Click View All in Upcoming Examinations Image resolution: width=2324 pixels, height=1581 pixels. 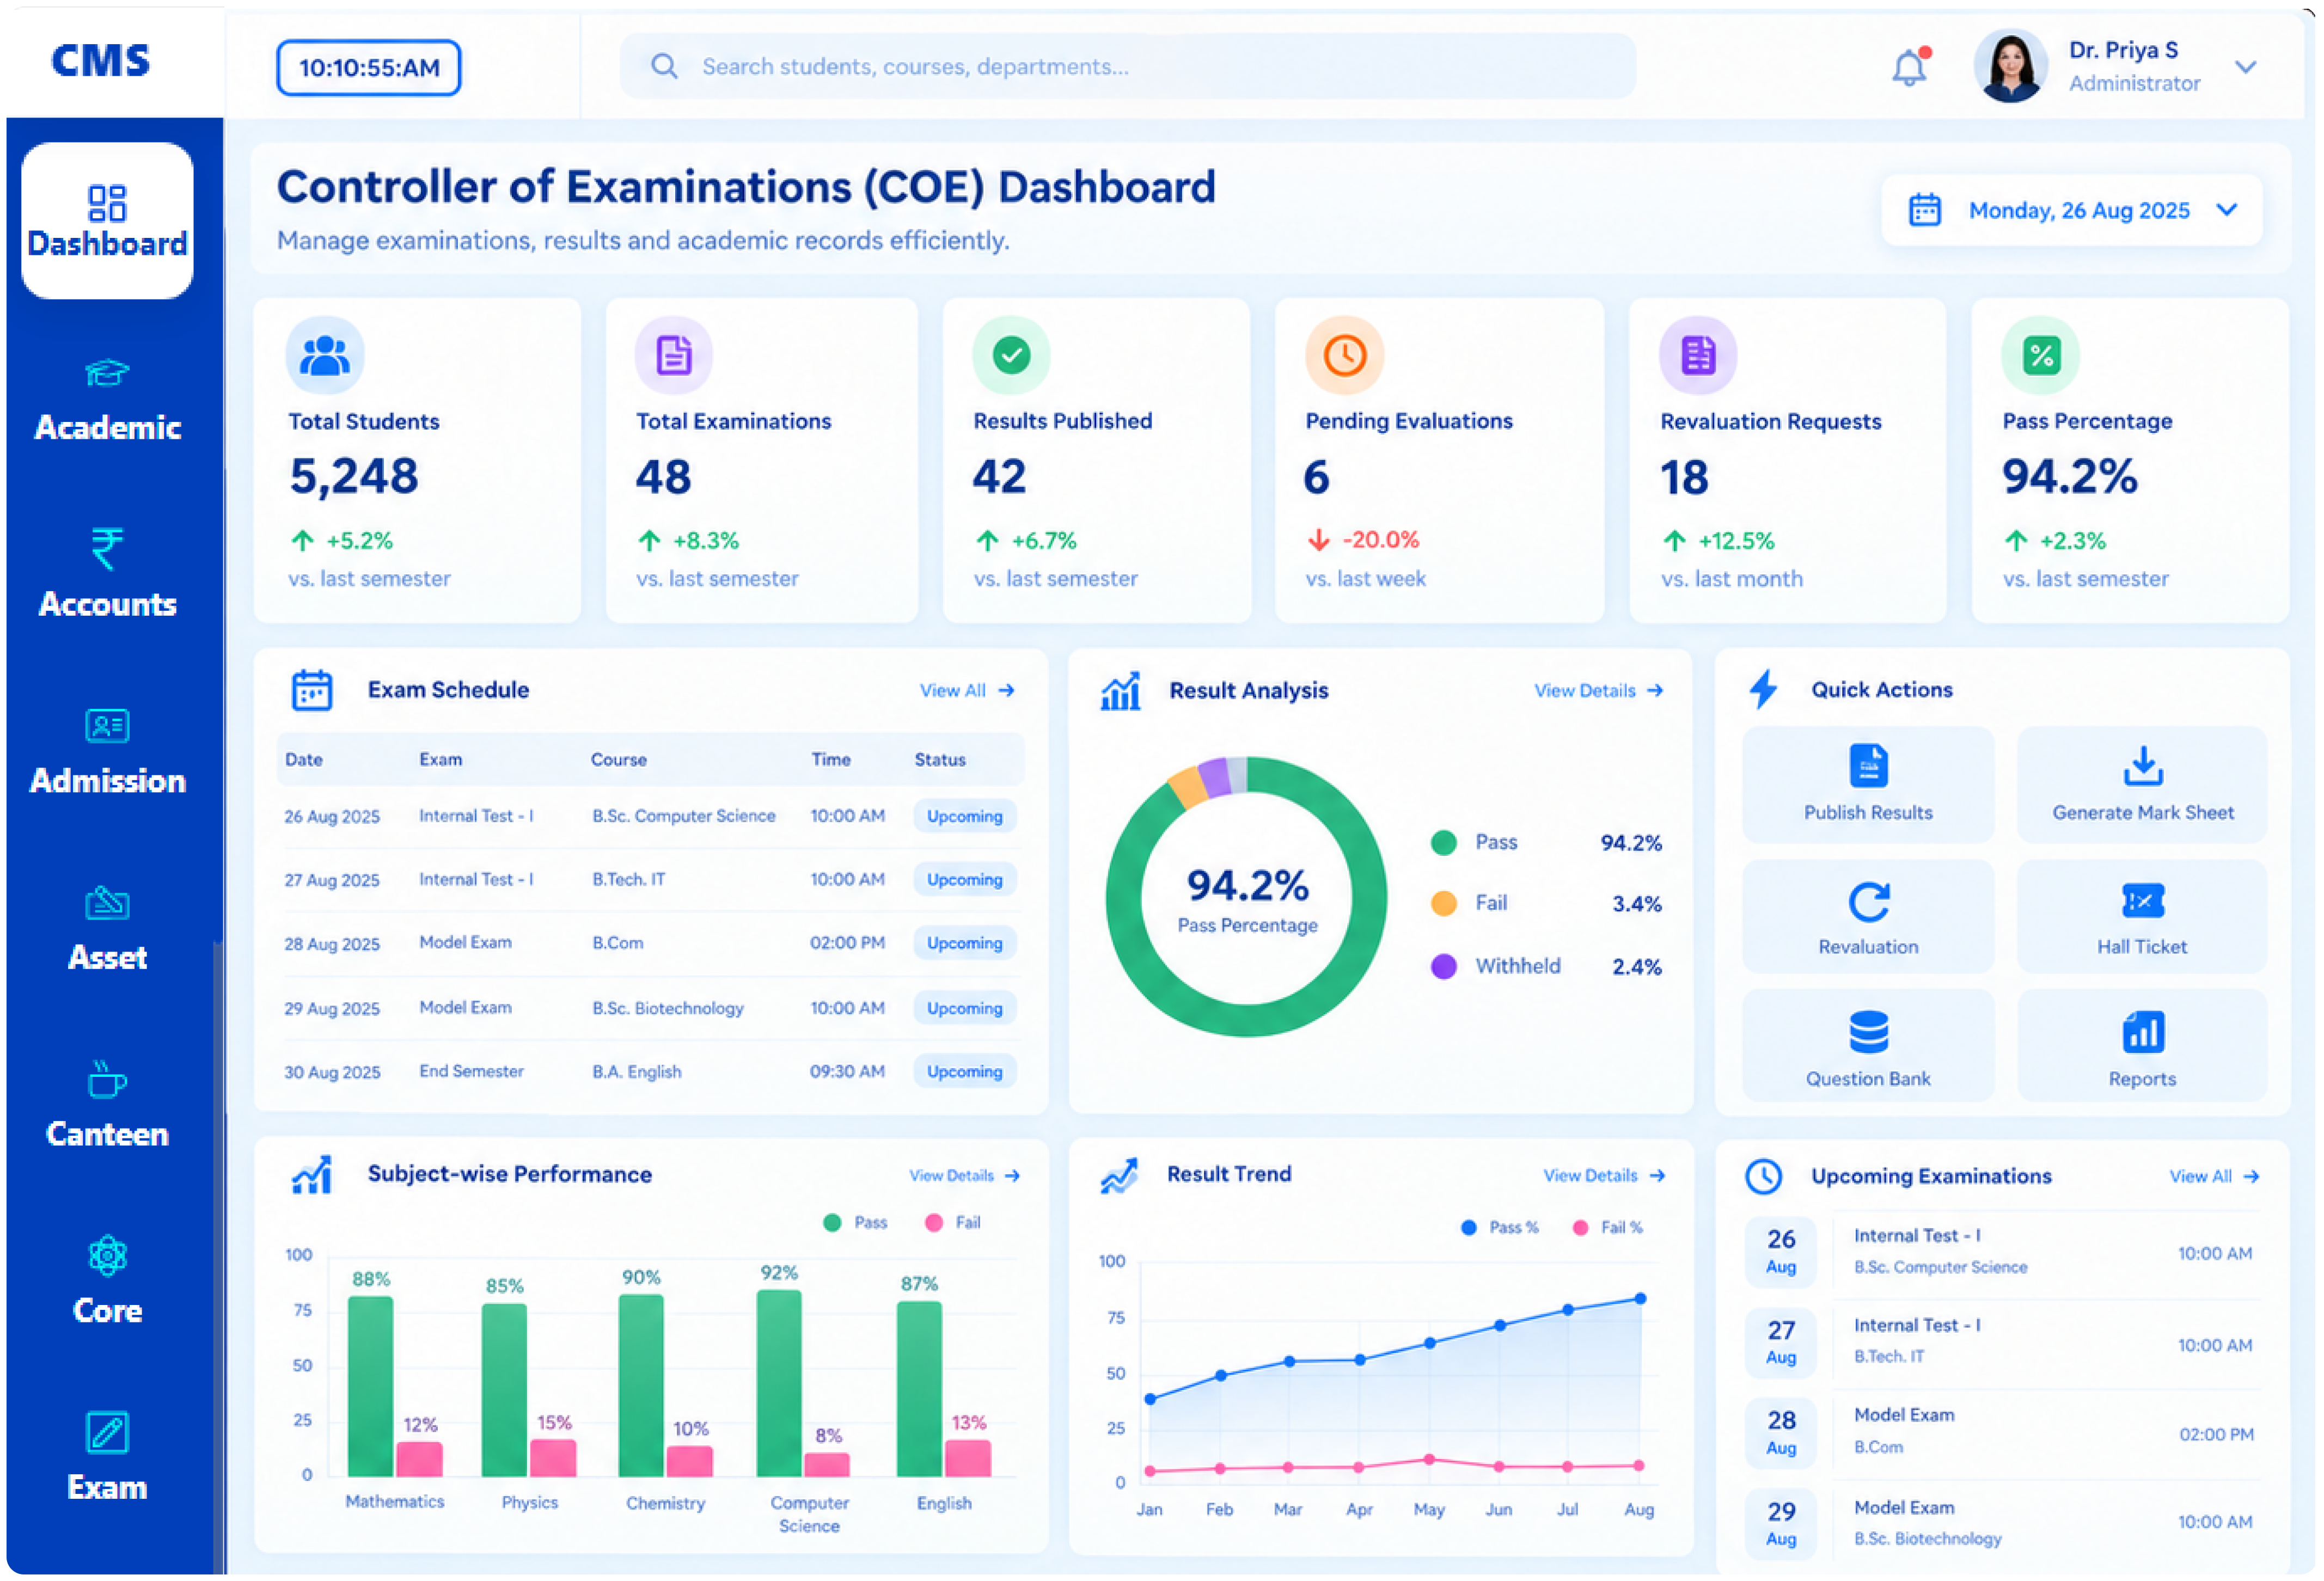(2214, 1177)
